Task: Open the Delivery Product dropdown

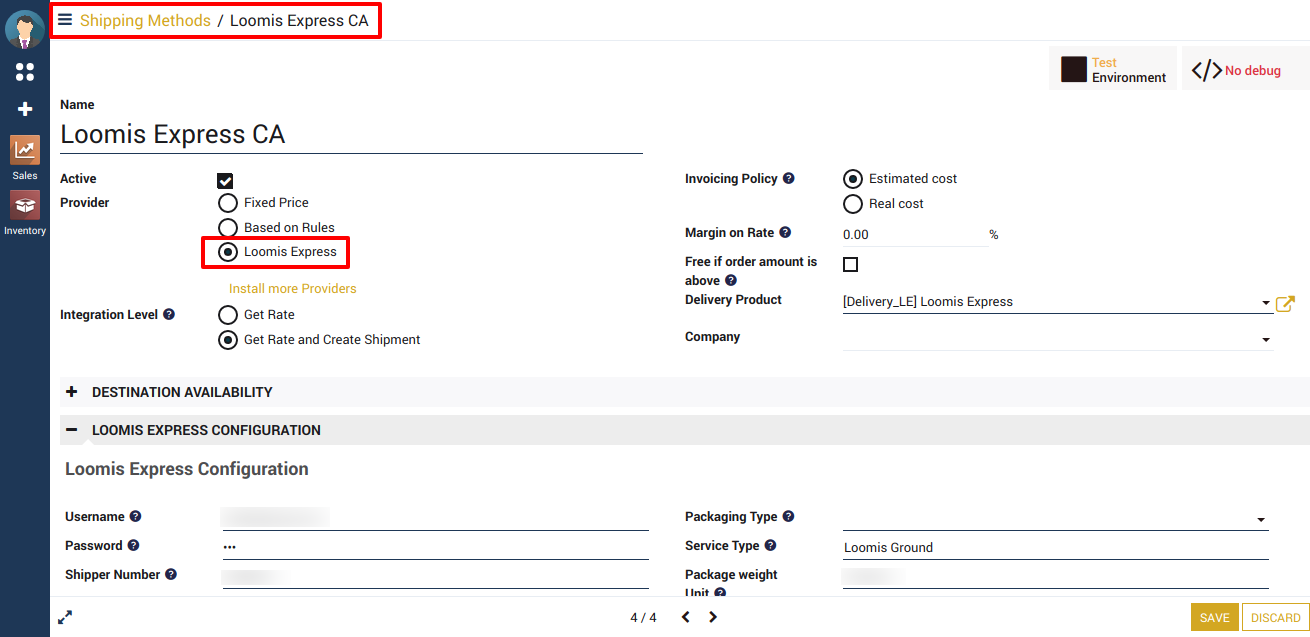Action: (x=1265, y=302)
